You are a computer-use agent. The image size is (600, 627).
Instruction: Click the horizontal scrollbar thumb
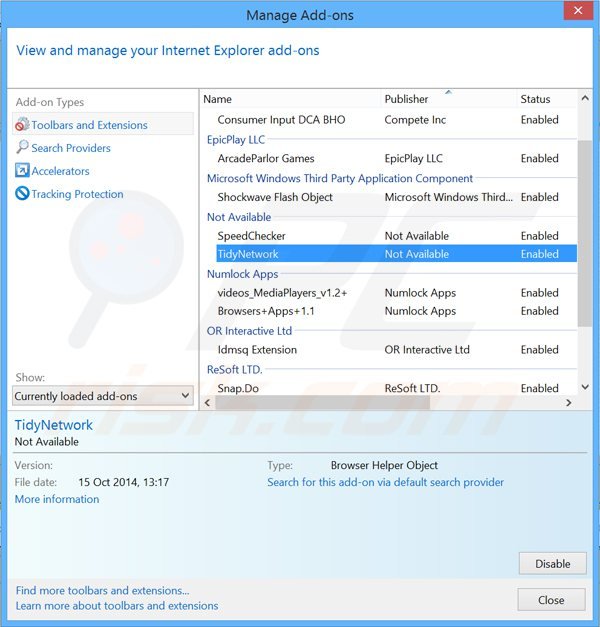click(x=322, y=403)
